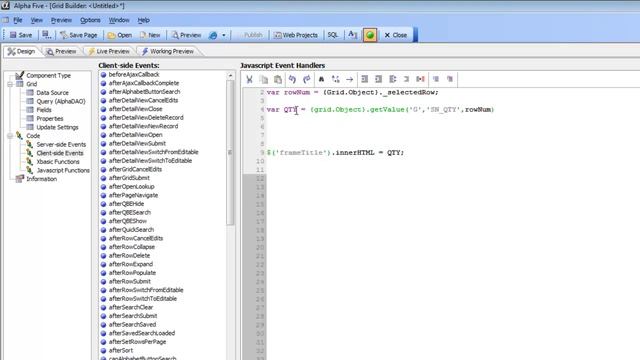Select Update Settings tree item
This screenshot has width=640, height=360.
point(57,127)
